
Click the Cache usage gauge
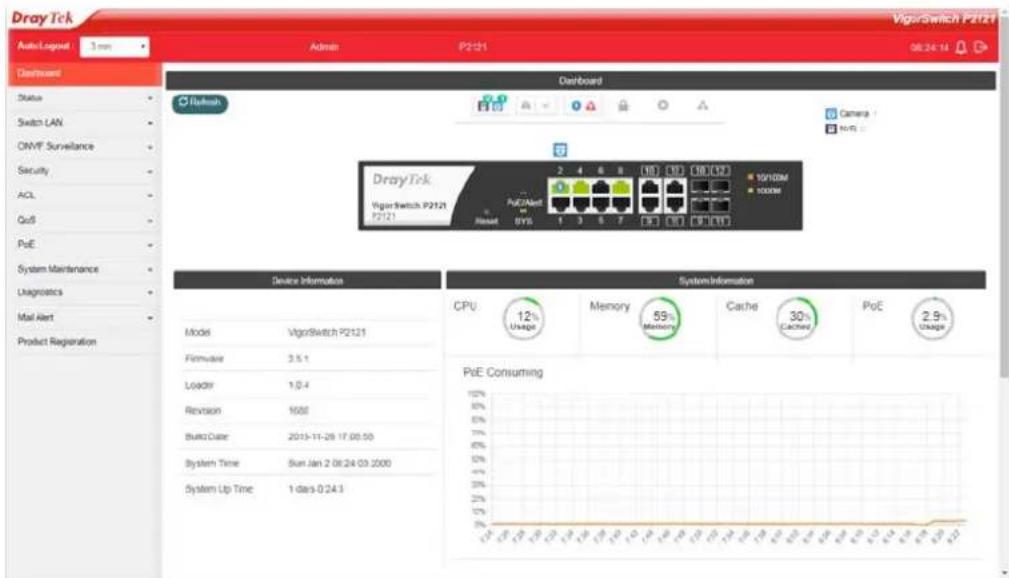click(x=797, y=318)
